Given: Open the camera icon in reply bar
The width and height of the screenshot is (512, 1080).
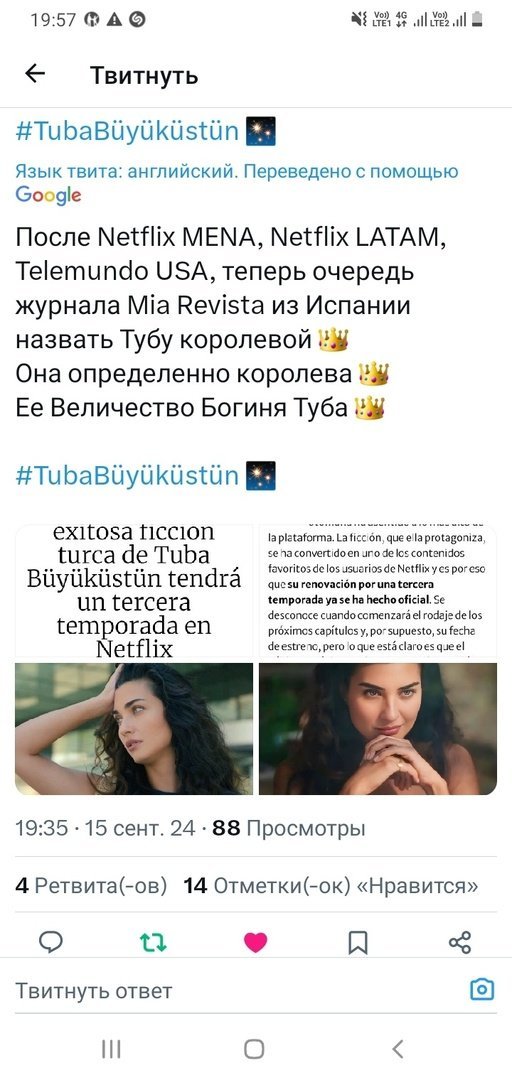Looking at the screenshot, I should 482,990.
